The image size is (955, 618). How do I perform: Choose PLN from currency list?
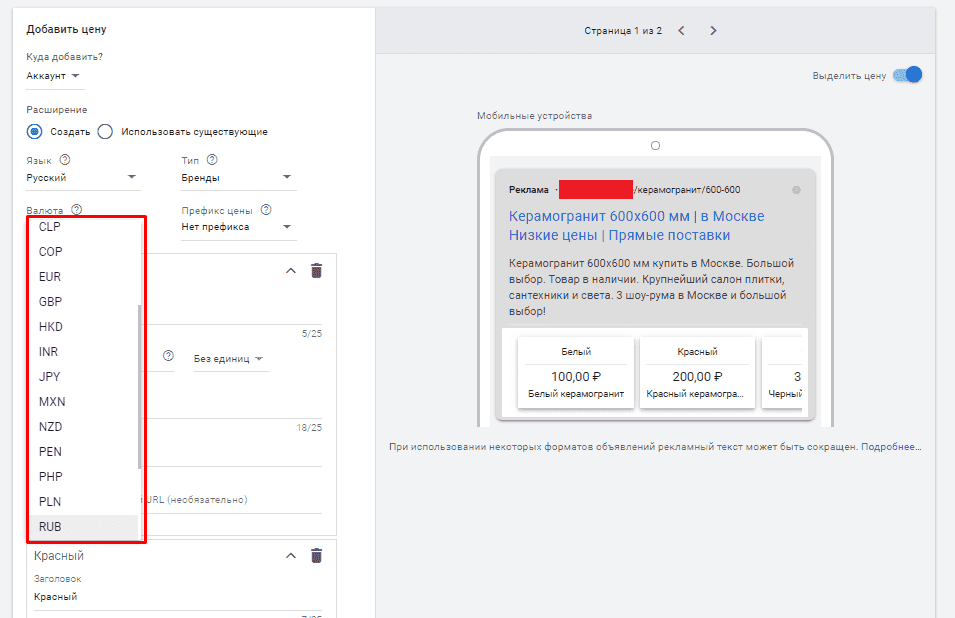point(84,501)
